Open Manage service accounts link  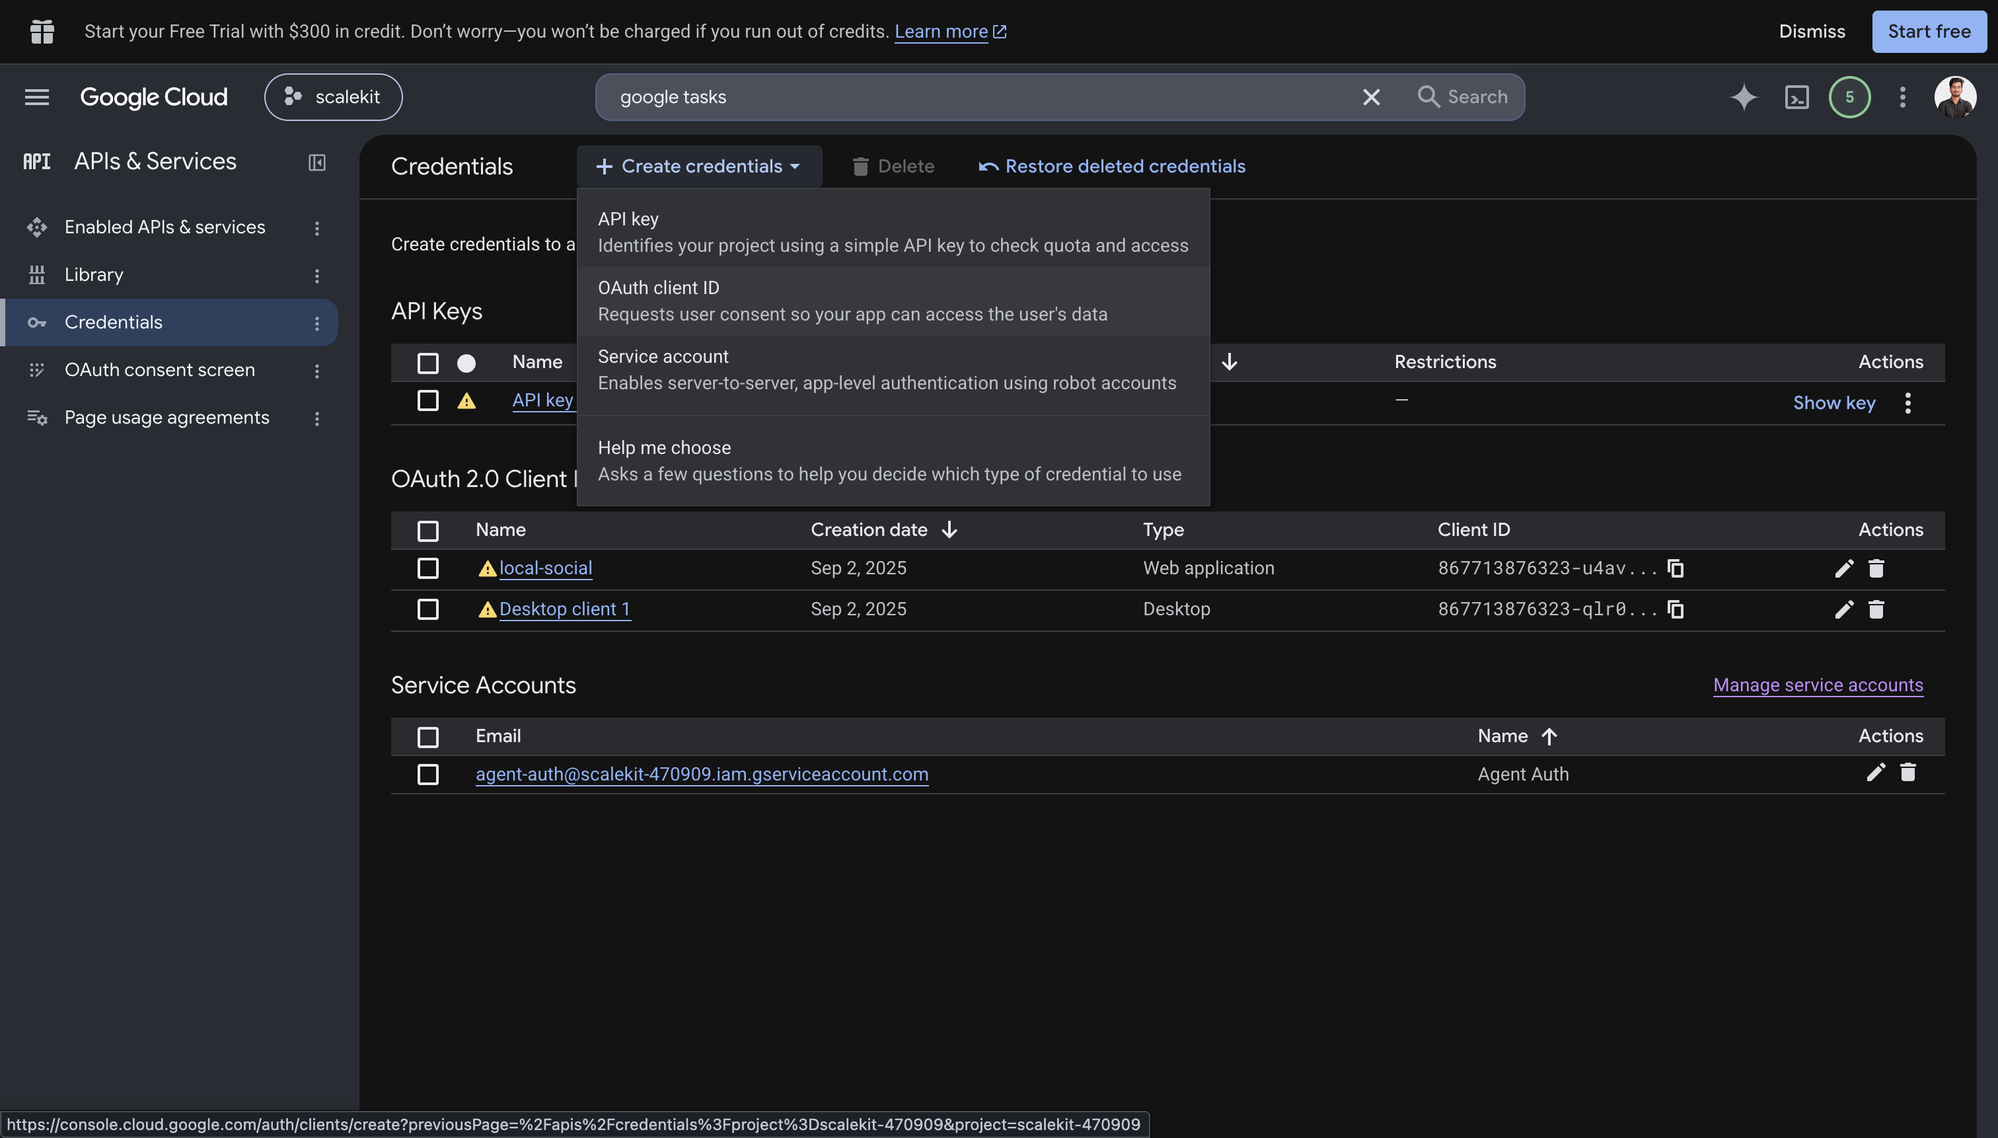pyautogui.click(x=1818, y=685)
